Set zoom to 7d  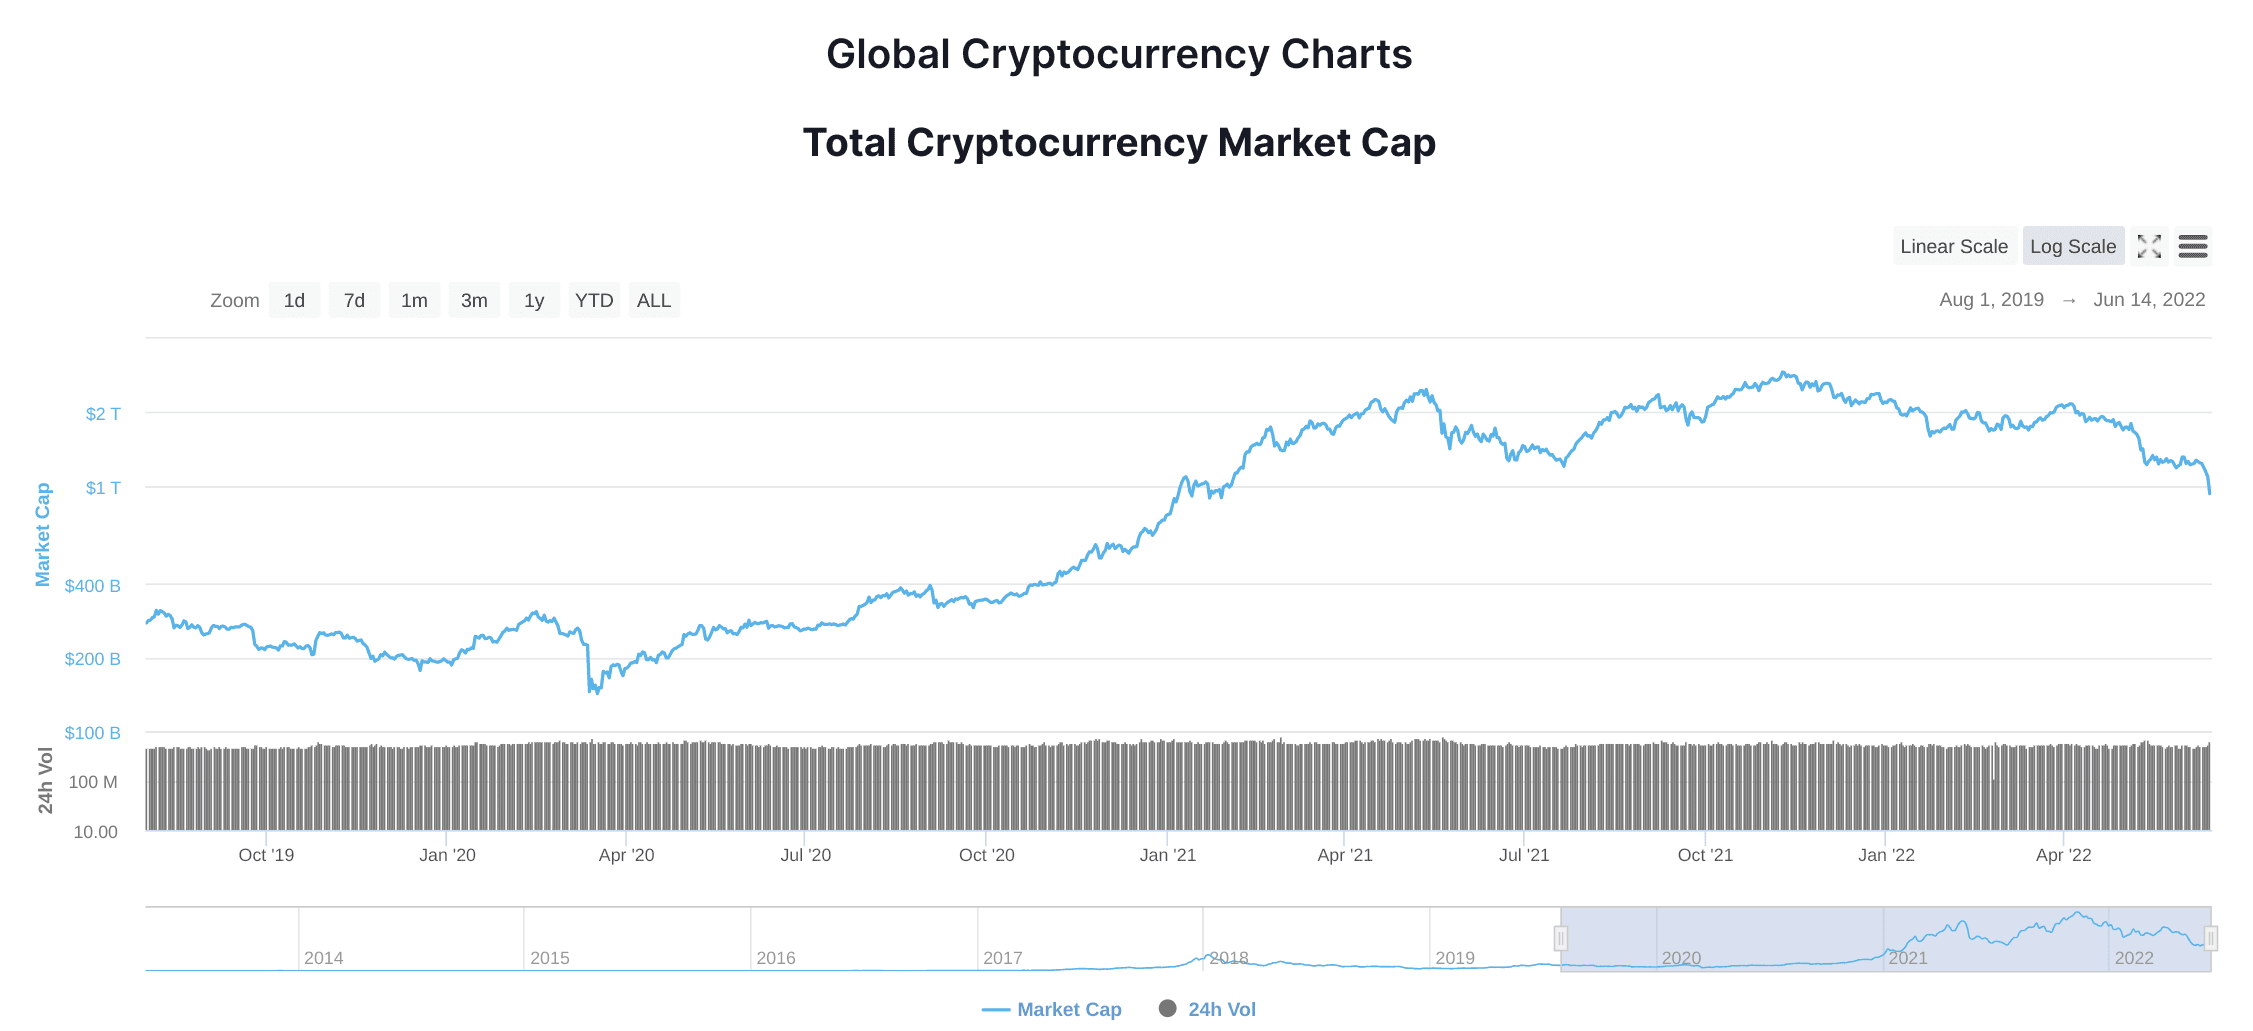pyautogui.click(x=354, y=300)
